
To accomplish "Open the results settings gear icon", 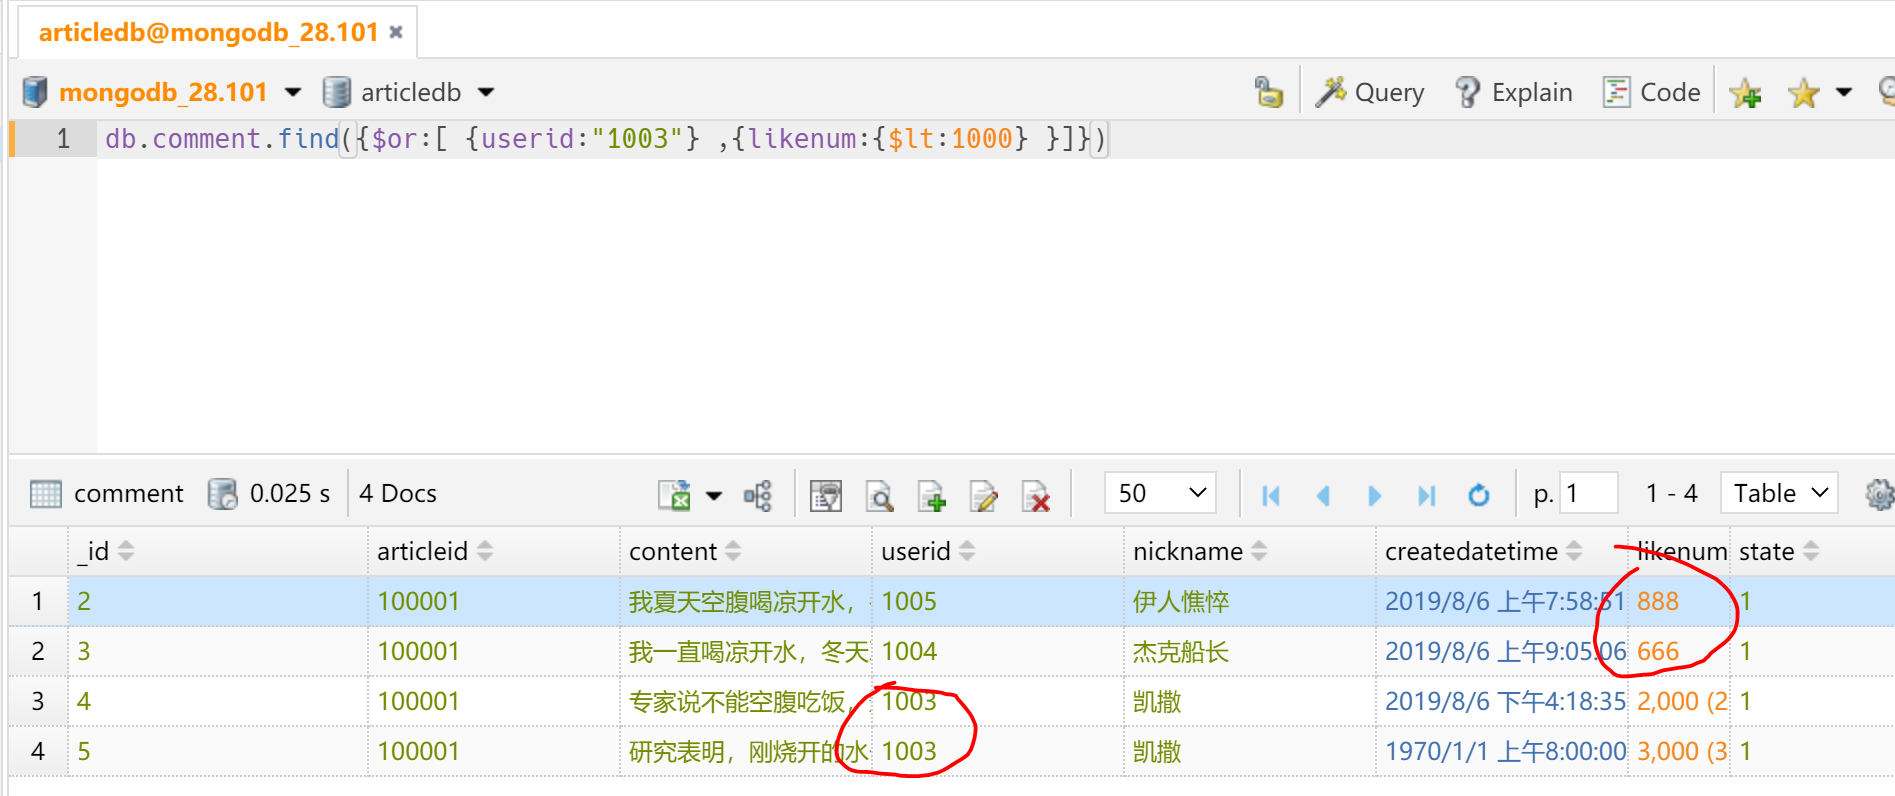I will [1878, 494].
